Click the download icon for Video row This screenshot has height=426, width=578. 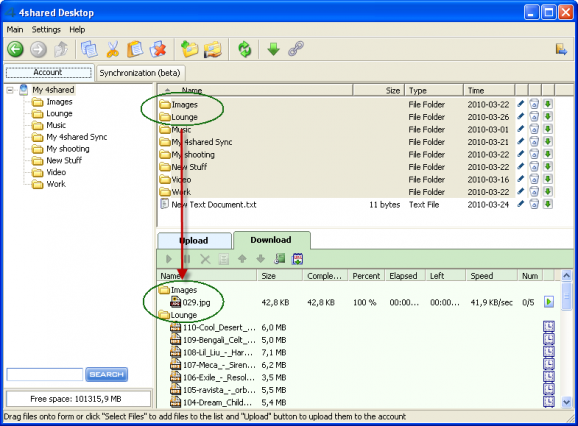click(x=548, y=179)
